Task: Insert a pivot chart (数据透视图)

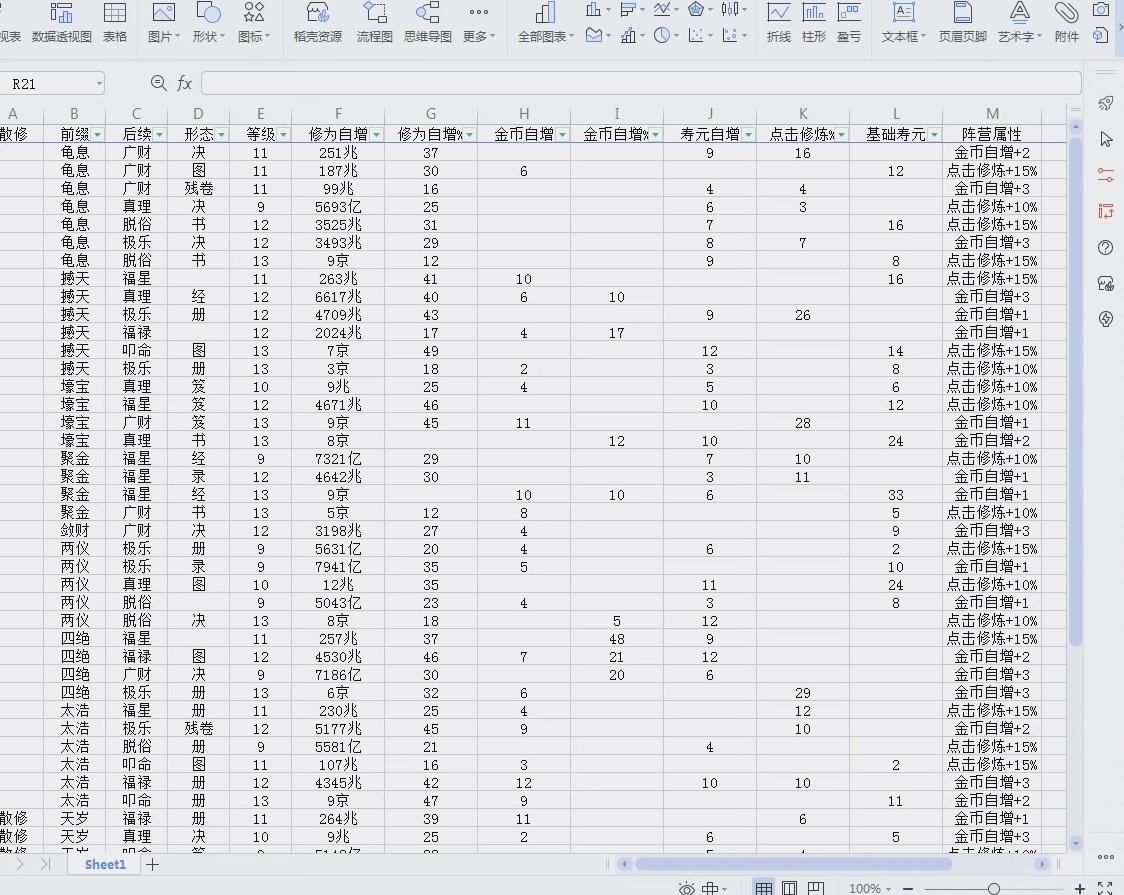Action: click(62, 23)
